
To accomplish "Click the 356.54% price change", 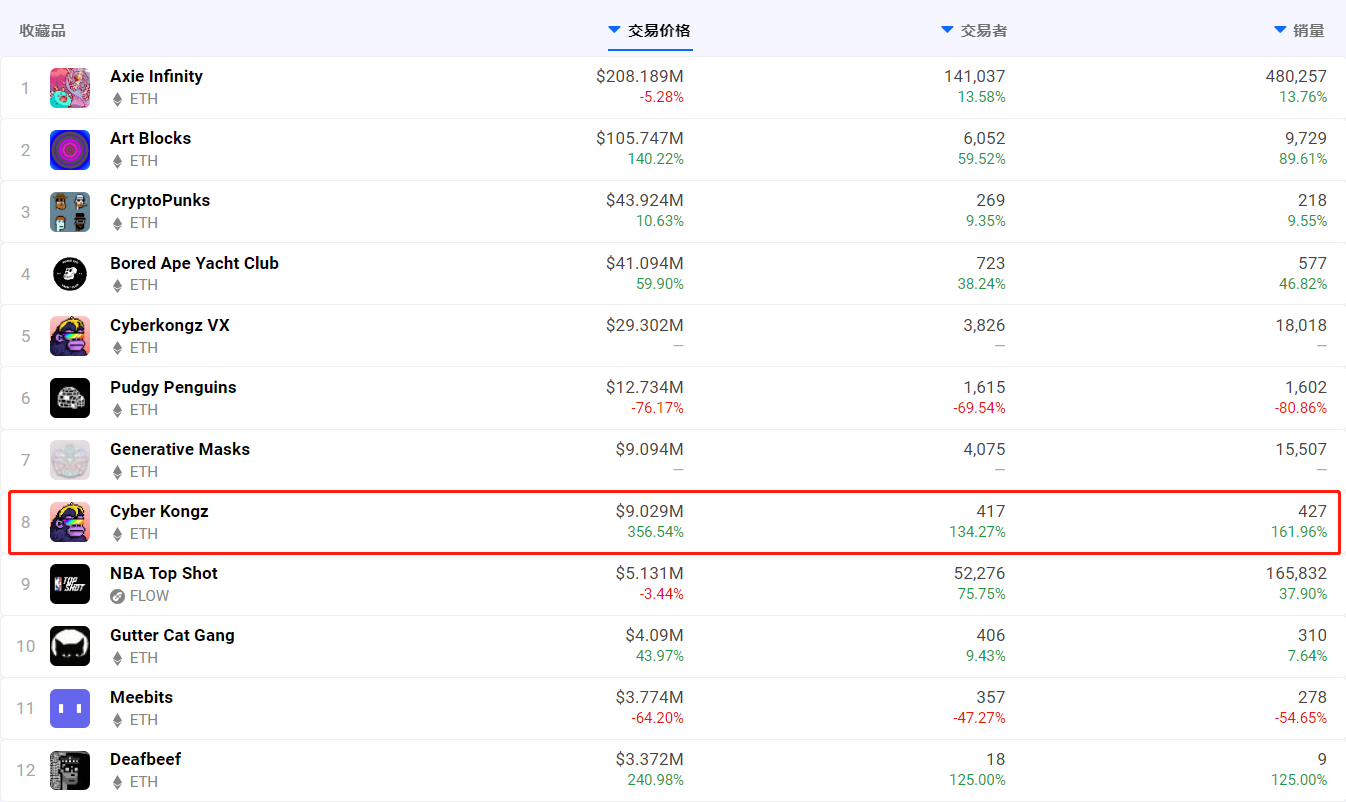I will 656,531.
